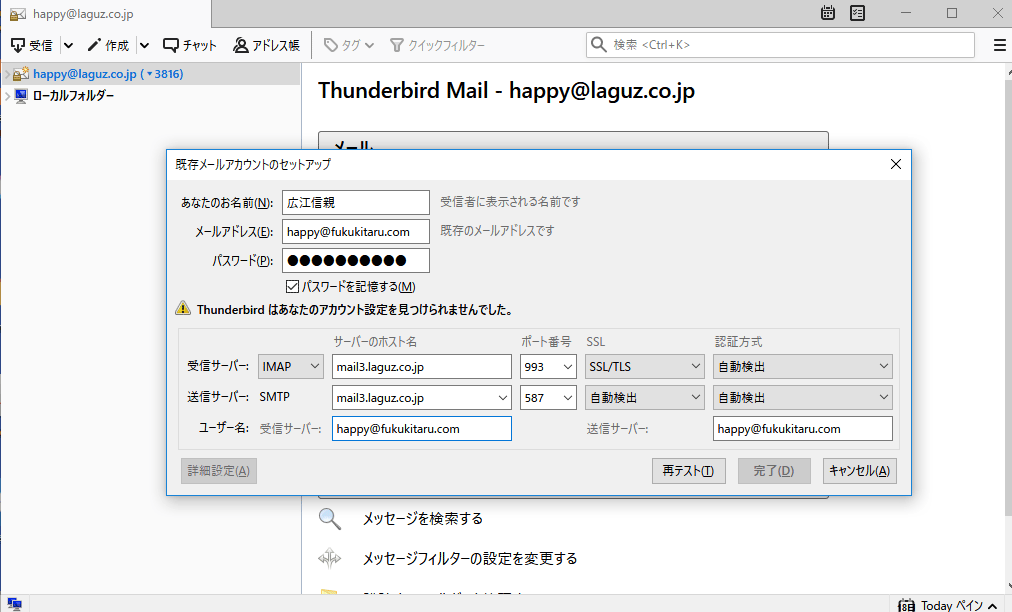
Task: Open the incoming SSL/TLS dropdown
Action: click(x=645, y=366)
